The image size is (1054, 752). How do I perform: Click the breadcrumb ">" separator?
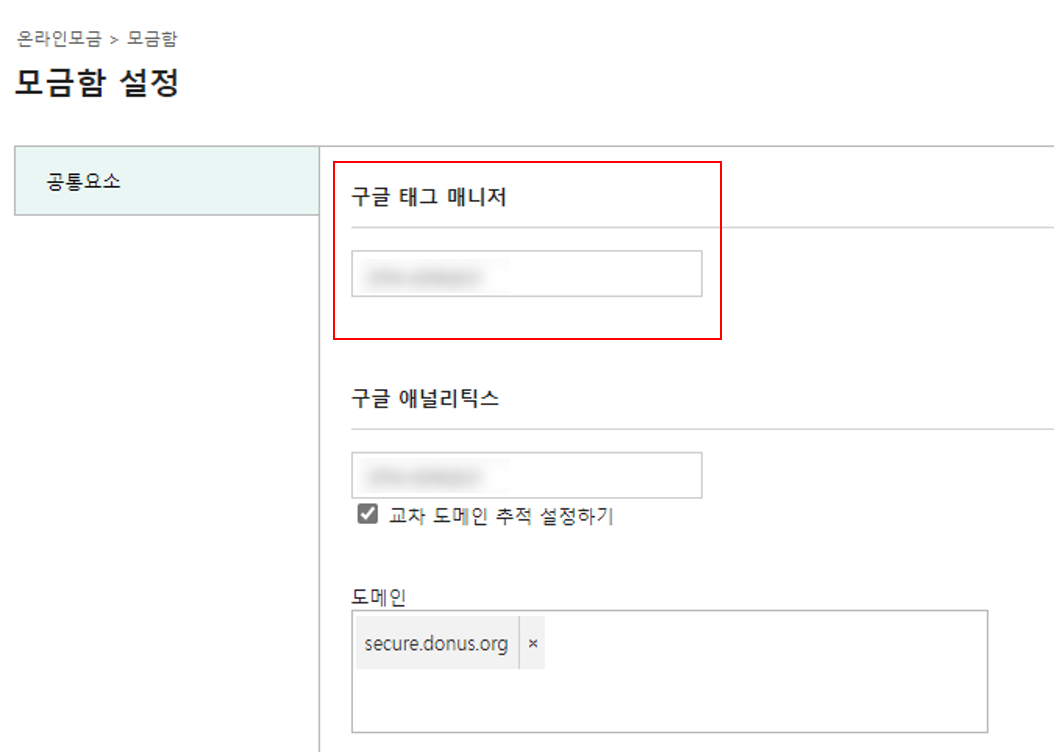click(x=114, y=40)
